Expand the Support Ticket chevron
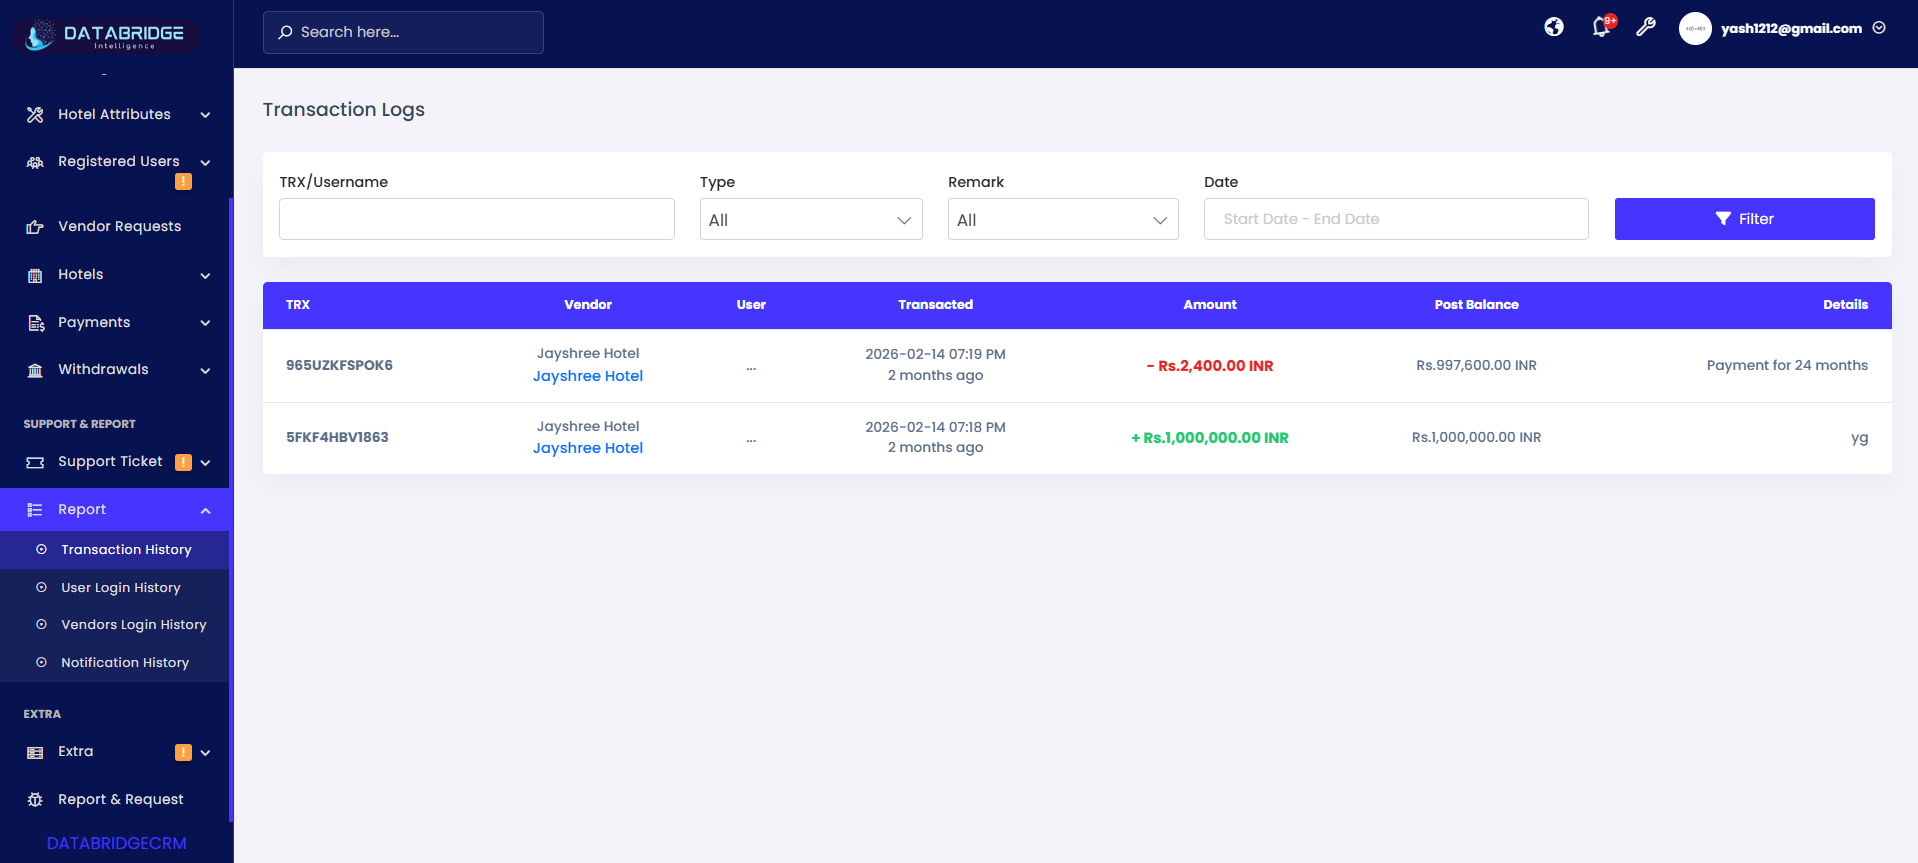1918x863 pixels. (205, 462)
